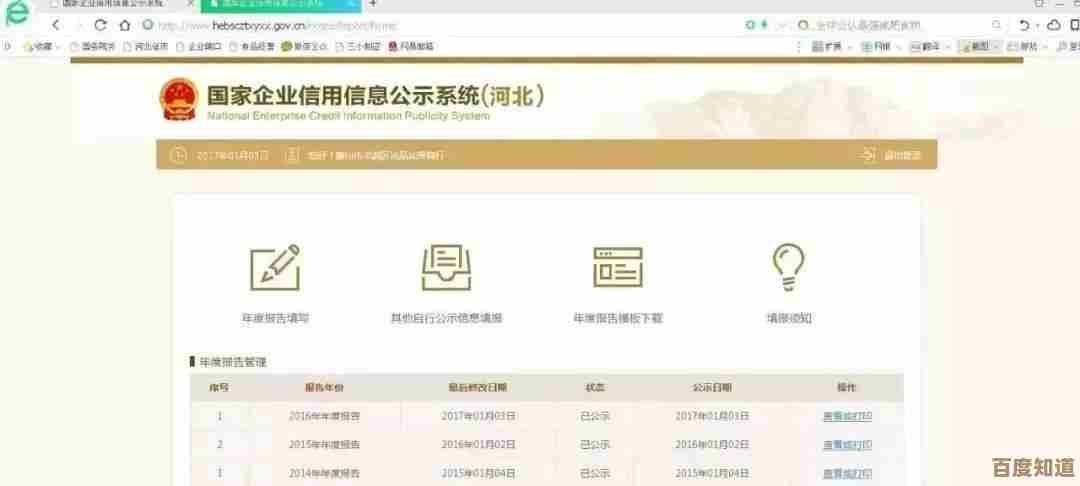Expand the dropdown arrow beside 扩展
Screen dimensions: 1080x486
click(x=850, y=47)
